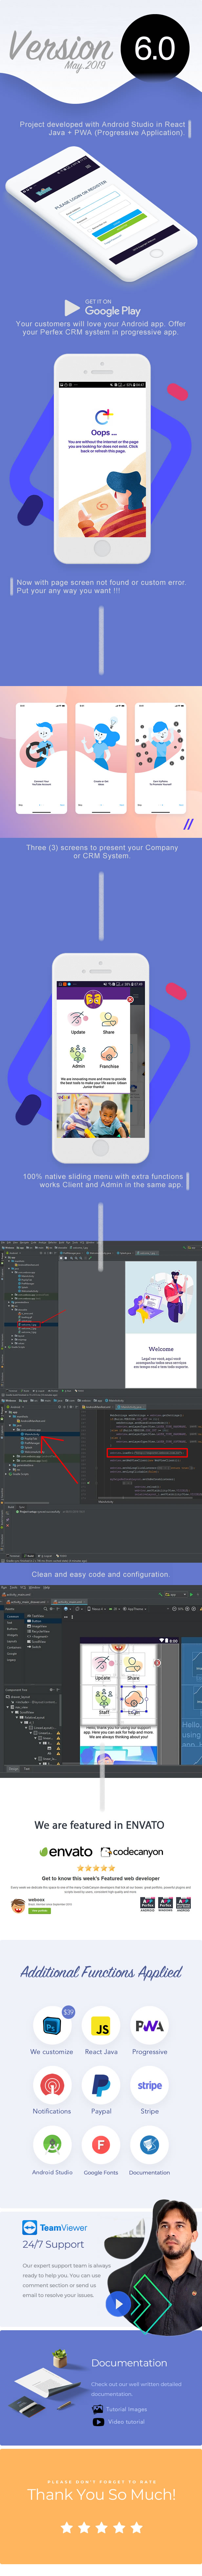Click the Paypal icon
202x2576 pixels.
[x=101, y=2085]
